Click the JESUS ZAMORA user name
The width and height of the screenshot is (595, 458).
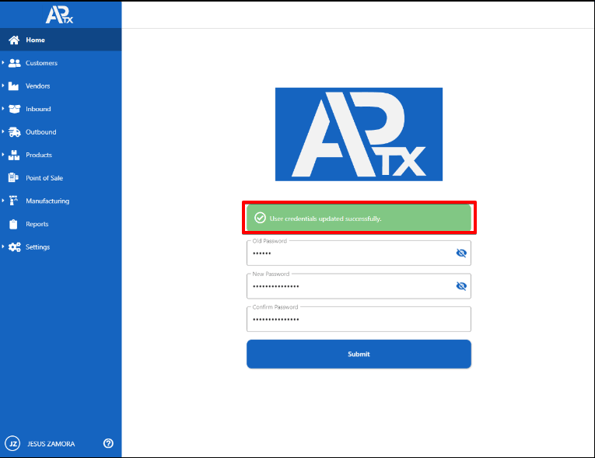tap(51, 444)
